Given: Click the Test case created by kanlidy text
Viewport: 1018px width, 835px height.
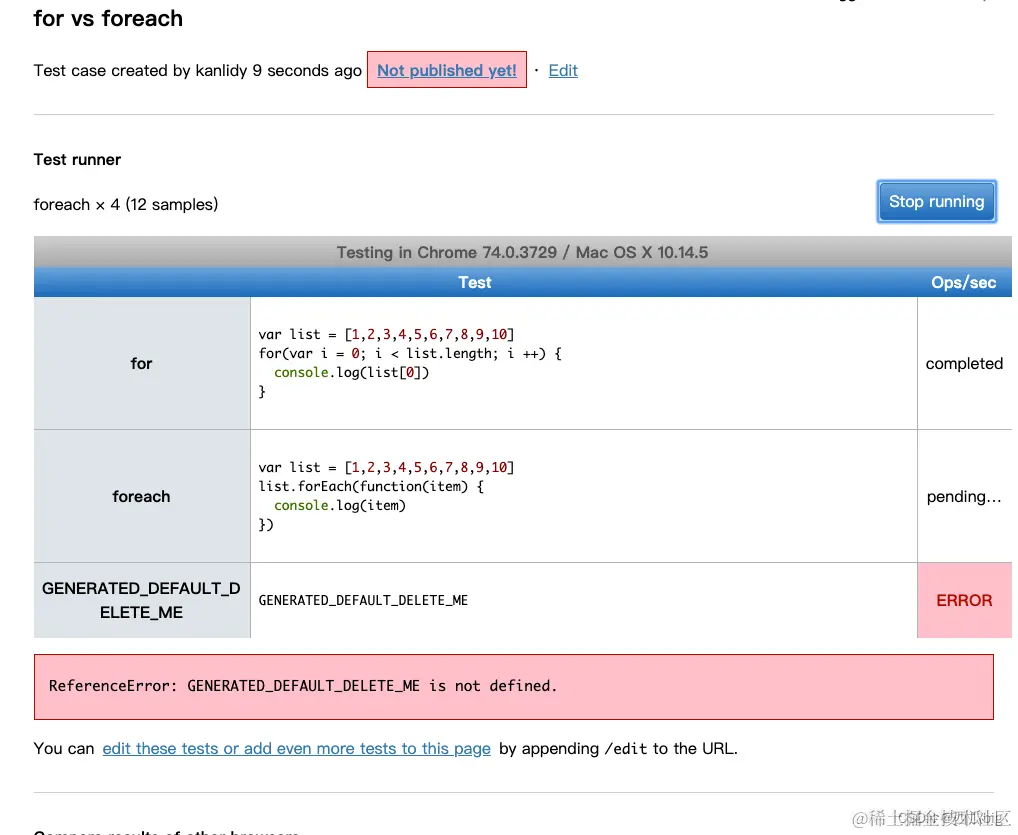Looking at the screenshot, I should pyautogui.click(x=197, y=70).
